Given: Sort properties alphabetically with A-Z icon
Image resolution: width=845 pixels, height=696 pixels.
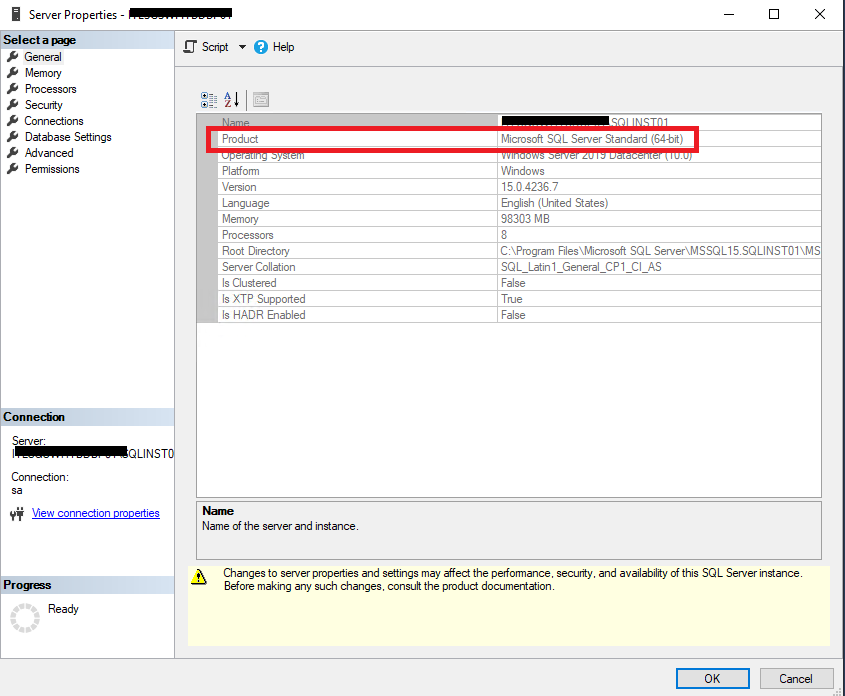Looking at the screenshot, I should tap(232, 100).
